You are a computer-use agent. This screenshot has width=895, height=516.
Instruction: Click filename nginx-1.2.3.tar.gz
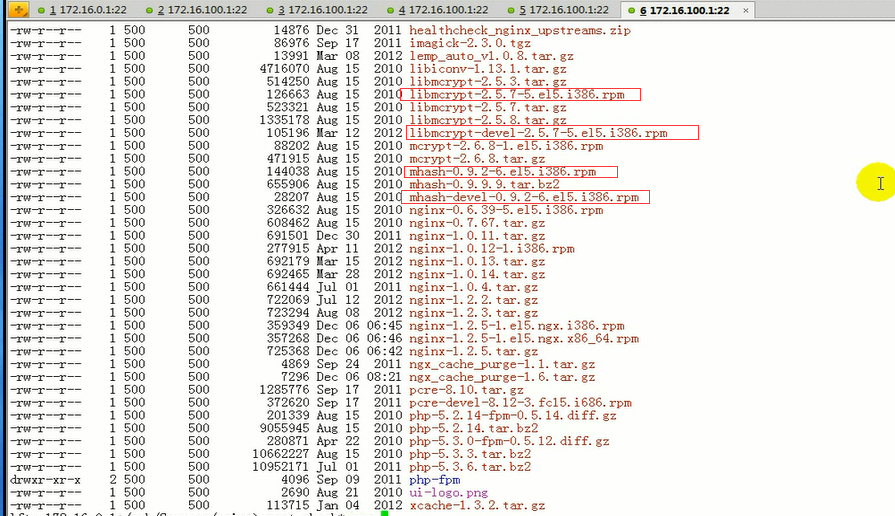point(473,313)
